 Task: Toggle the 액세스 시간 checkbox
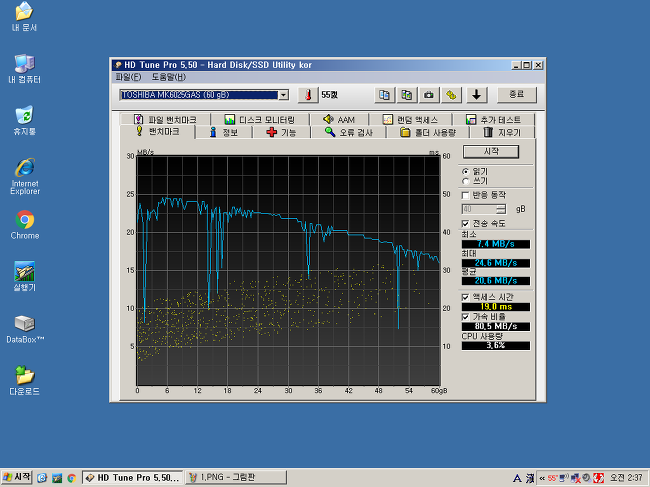pos(466,297)
